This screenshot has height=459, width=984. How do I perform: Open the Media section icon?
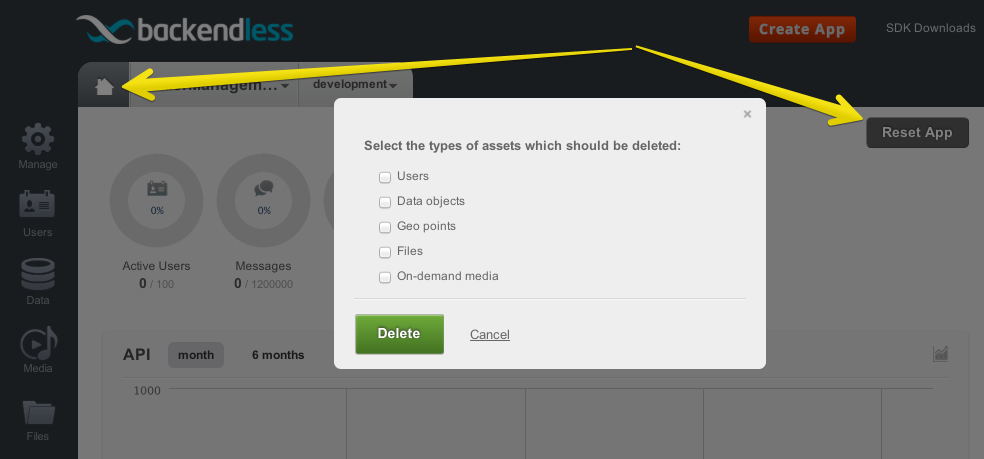(x=38, y=342)
